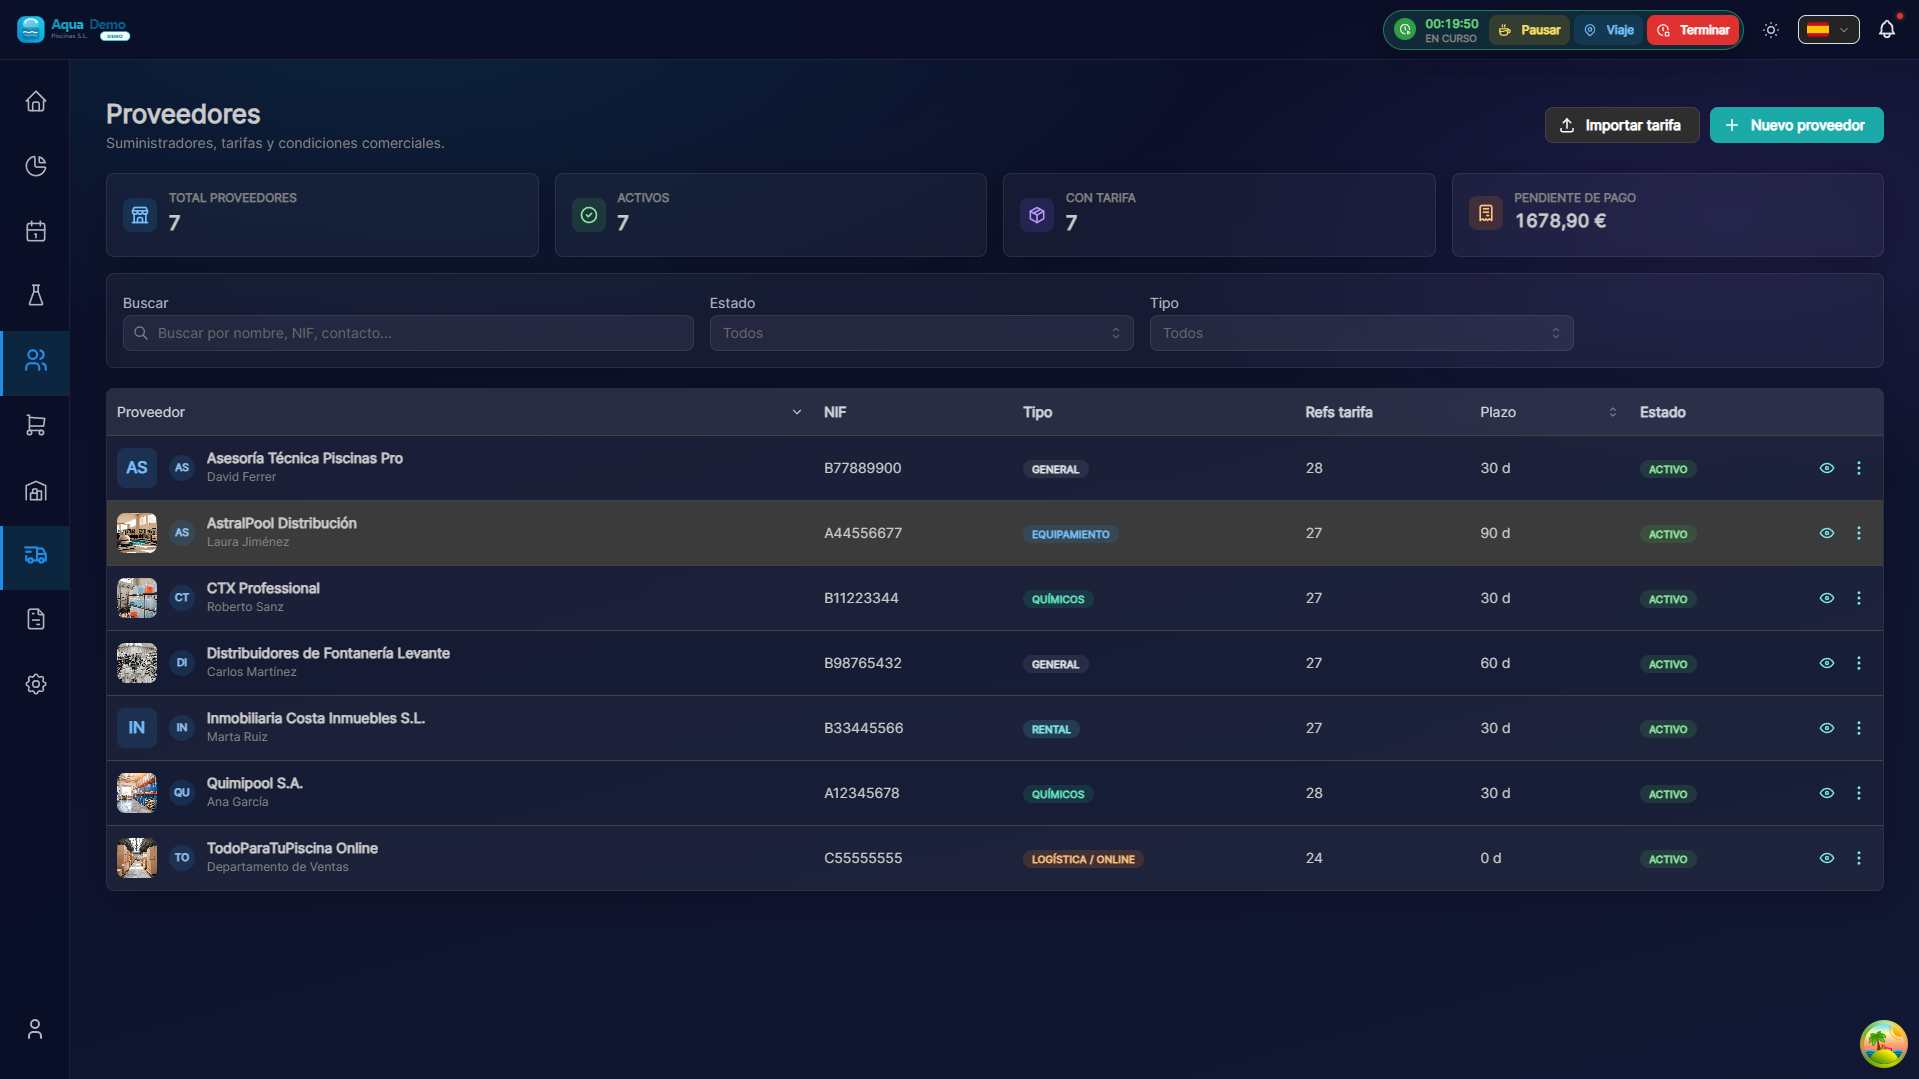Viewport: 1919px width, 1079px height.
Task: Open more options for TodoParaTuPiscina Online
Action: point(1859,858)
